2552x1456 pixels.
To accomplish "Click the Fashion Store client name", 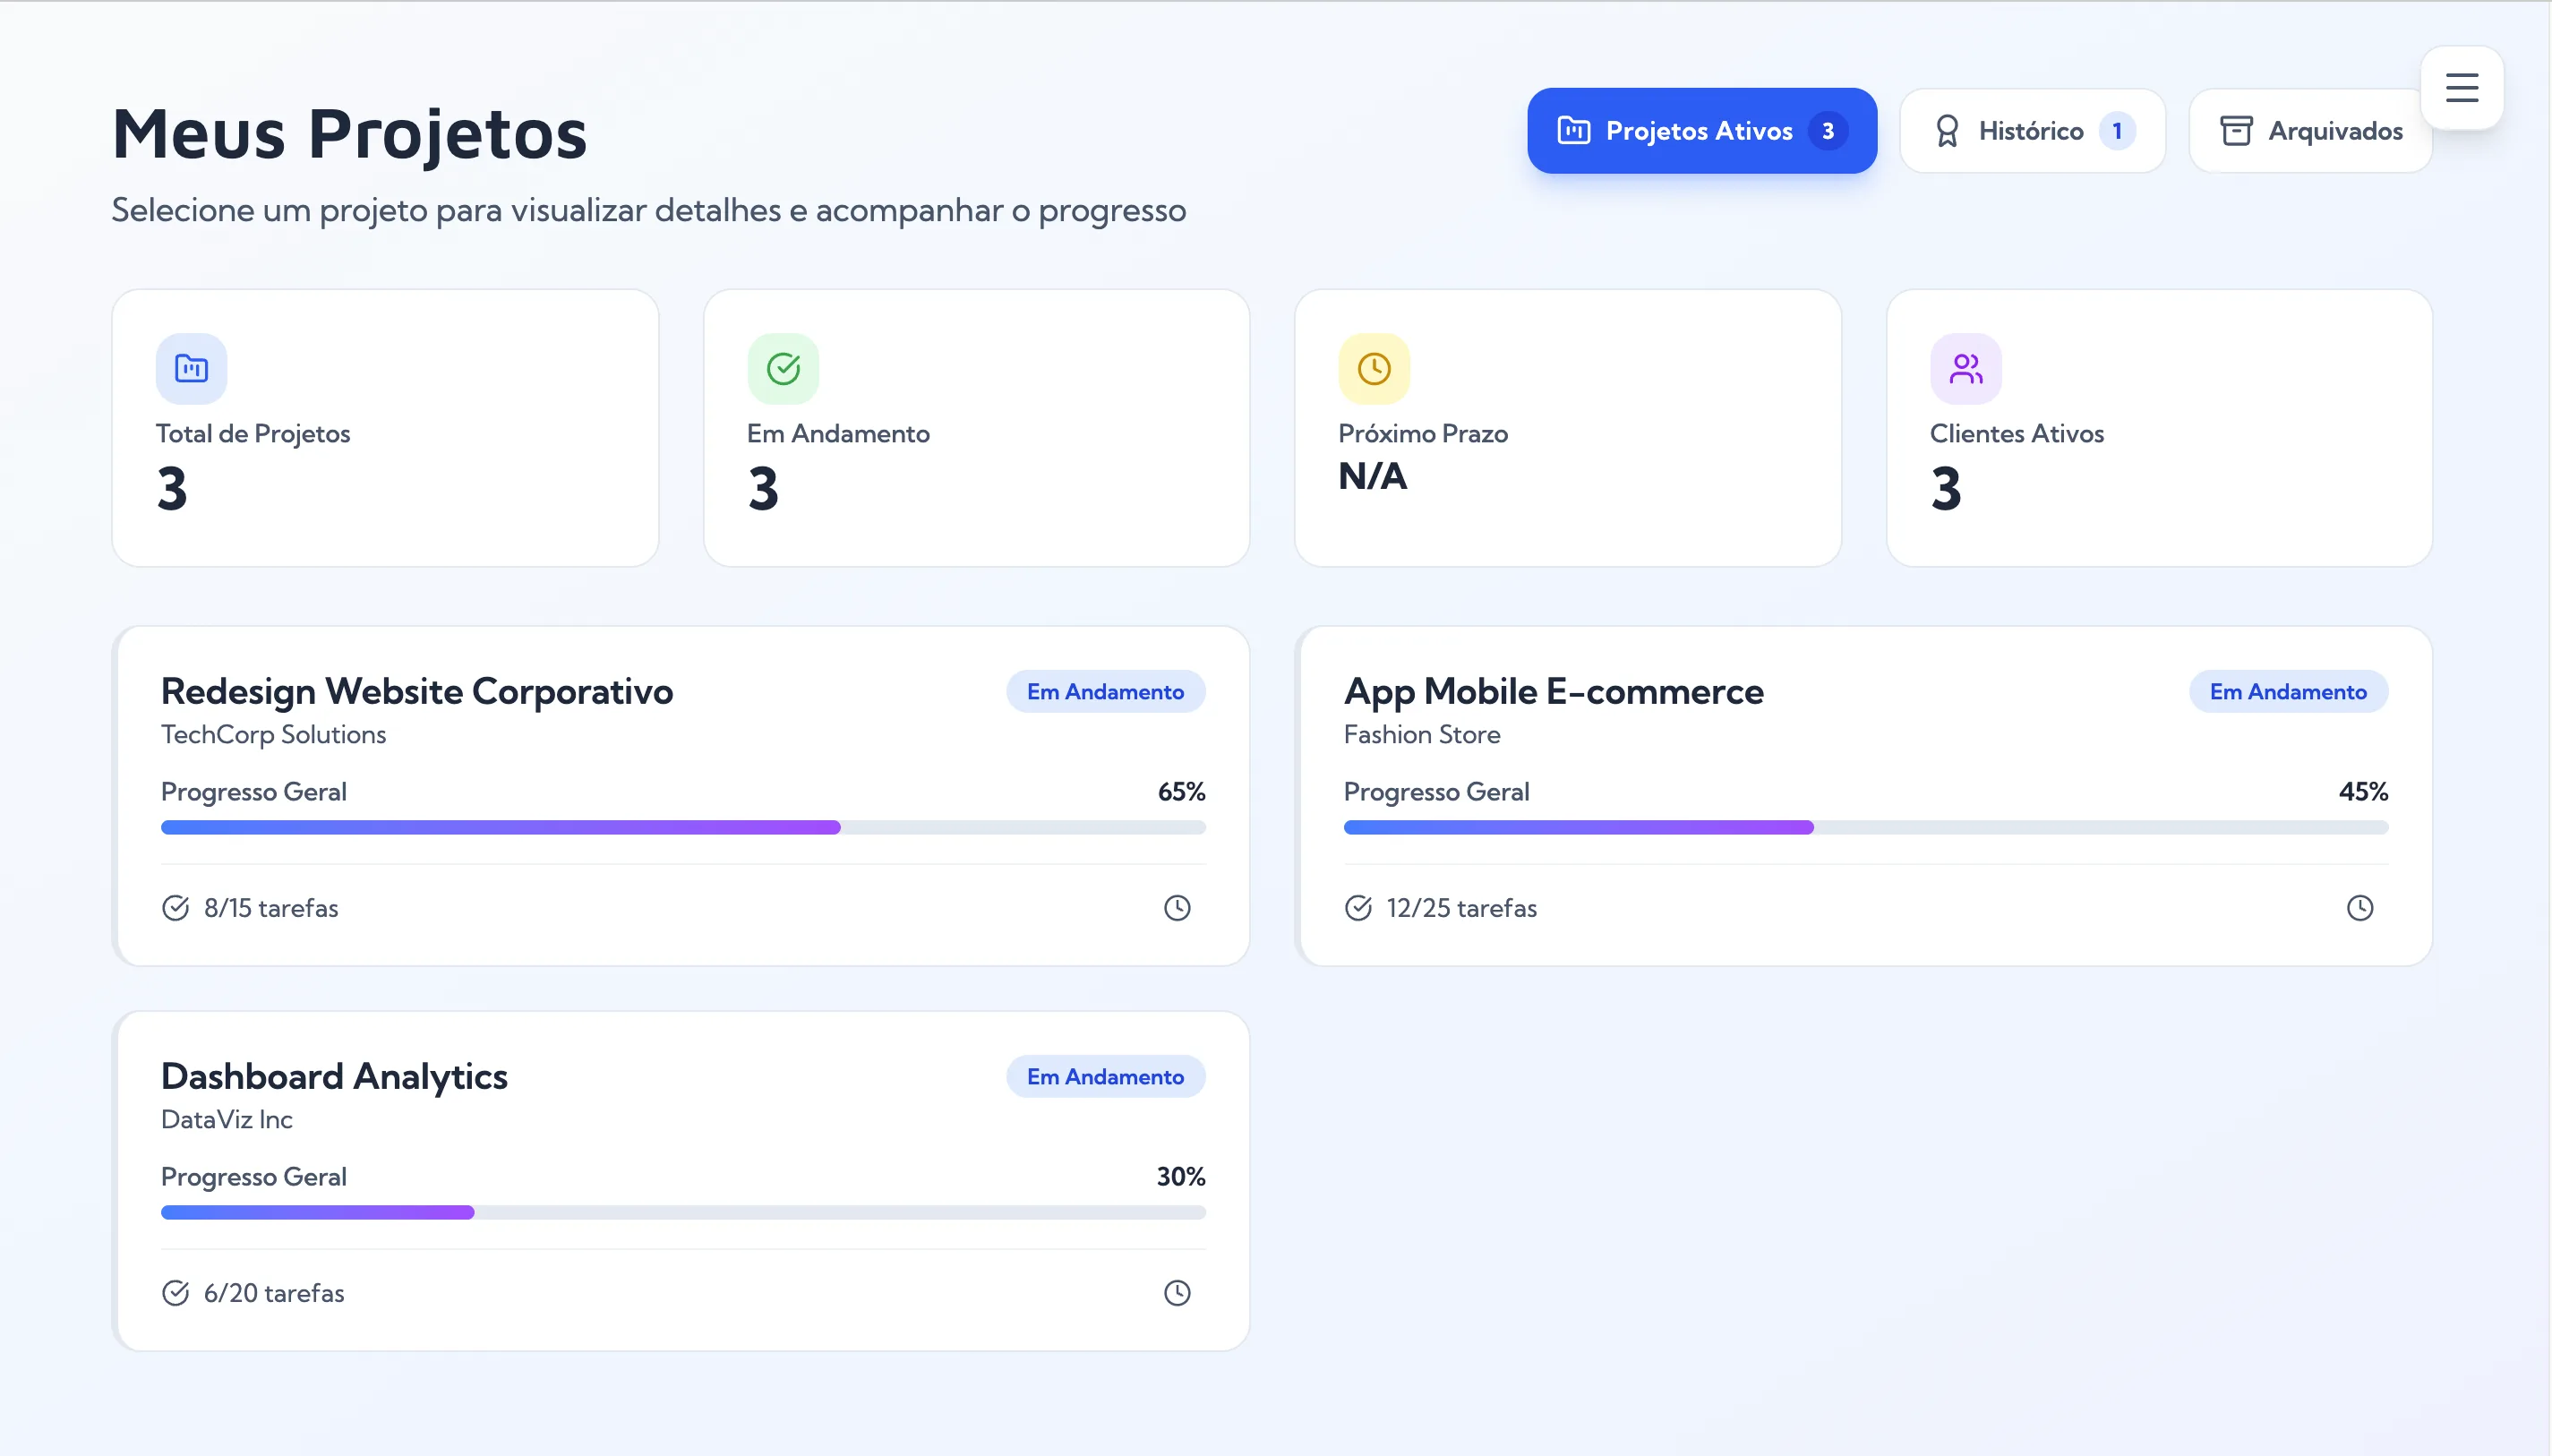I will 1422,735.
